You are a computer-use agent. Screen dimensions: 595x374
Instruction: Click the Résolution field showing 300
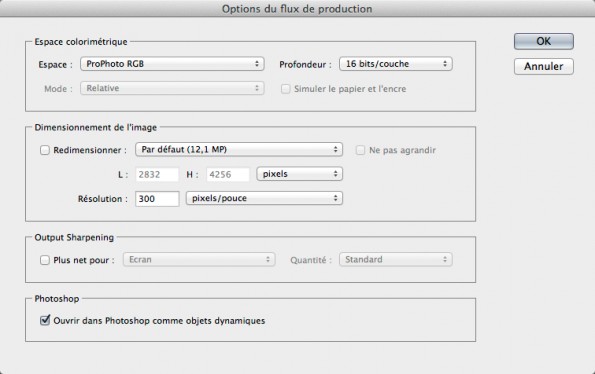coord(157,199)
